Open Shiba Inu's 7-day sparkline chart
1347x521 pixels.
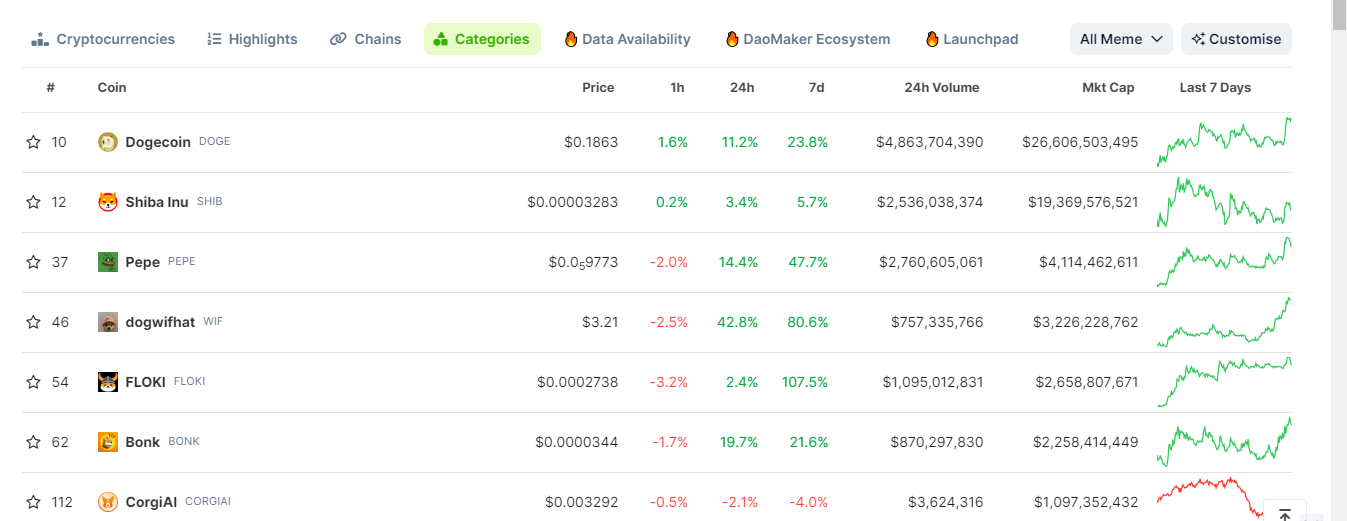click(1224, 202)
